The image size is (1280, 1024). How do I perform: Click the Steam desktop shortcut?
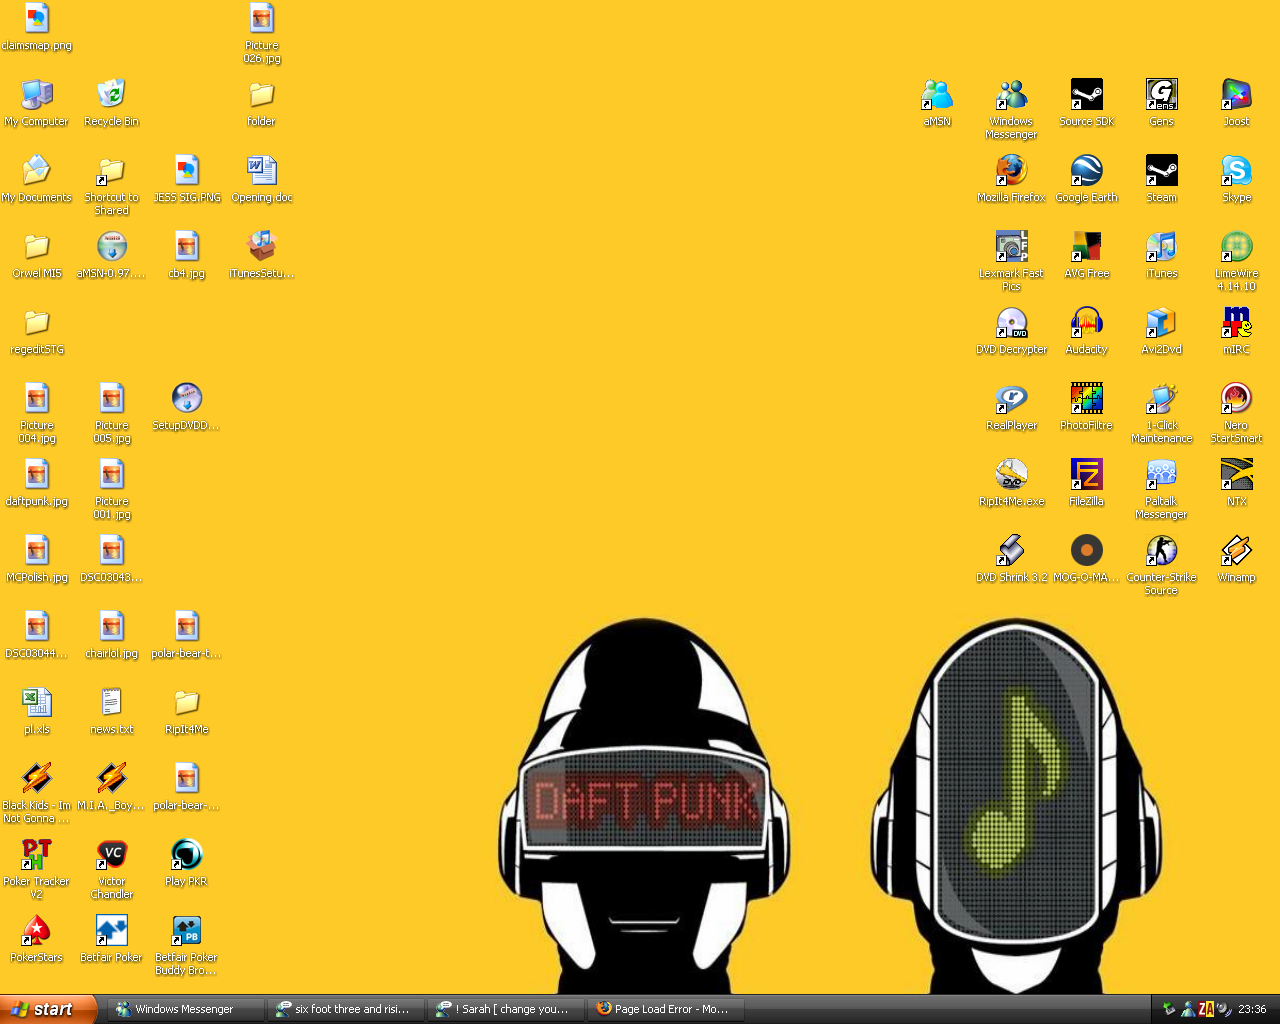1161,171
